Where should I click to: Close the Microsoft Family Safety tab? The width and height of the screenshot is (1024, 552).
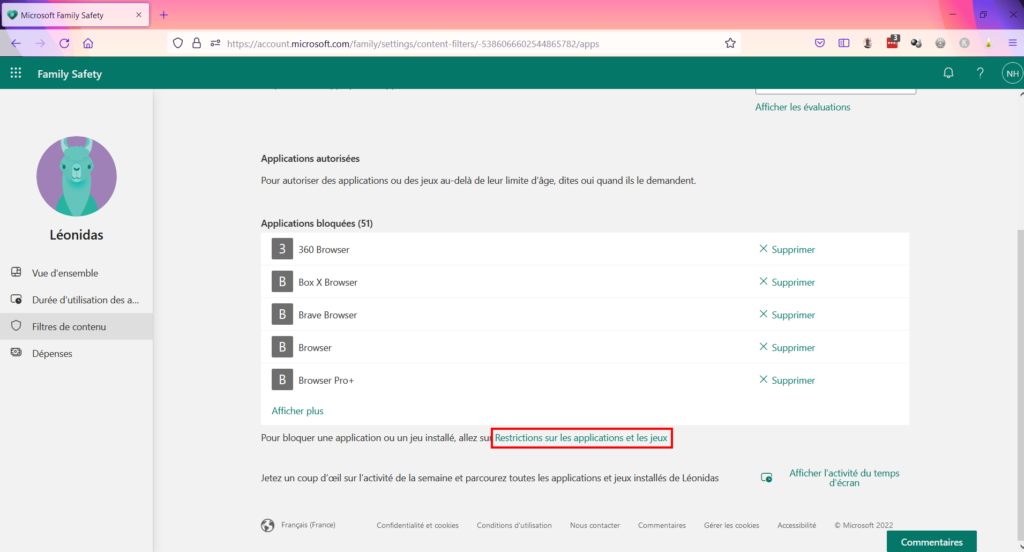[138, 14]
